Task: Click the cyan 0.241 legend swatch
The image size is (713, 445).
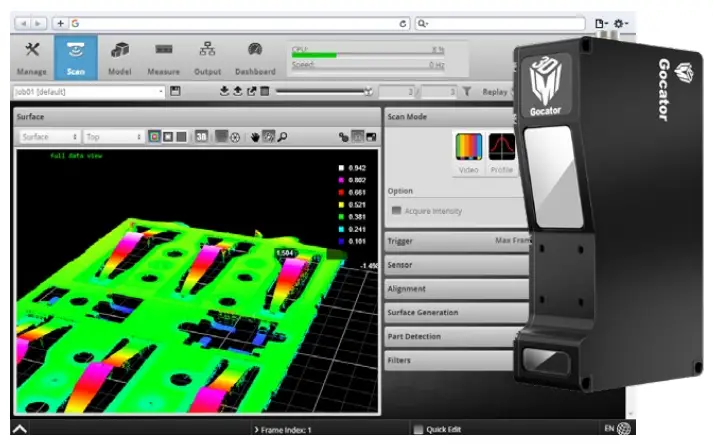Action: point(341,229)
